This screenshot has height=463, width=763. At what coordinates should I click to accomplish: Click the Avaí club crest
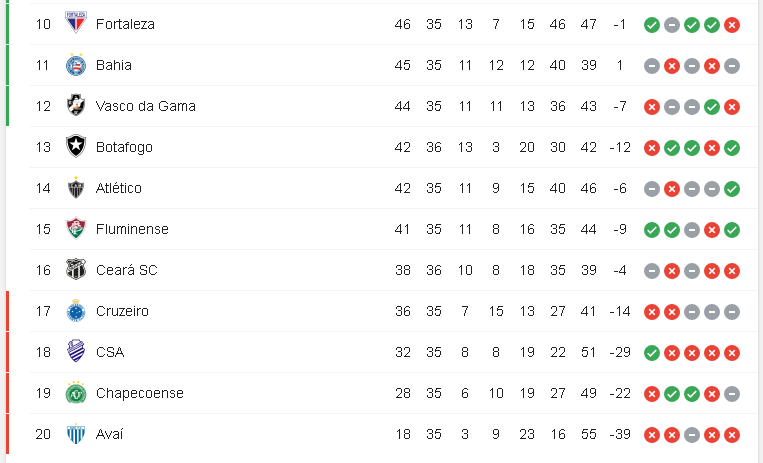point(76,434)
